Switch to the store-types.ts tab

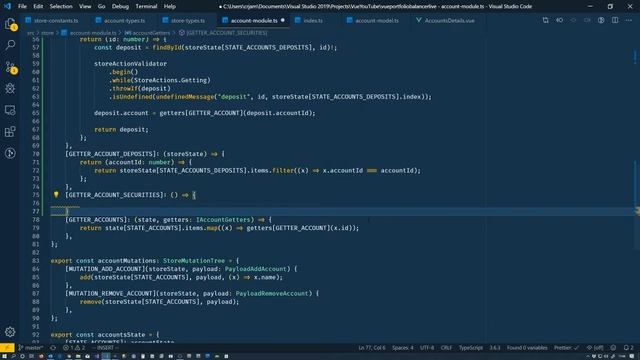pyautogui.click(x=184, y=20)
